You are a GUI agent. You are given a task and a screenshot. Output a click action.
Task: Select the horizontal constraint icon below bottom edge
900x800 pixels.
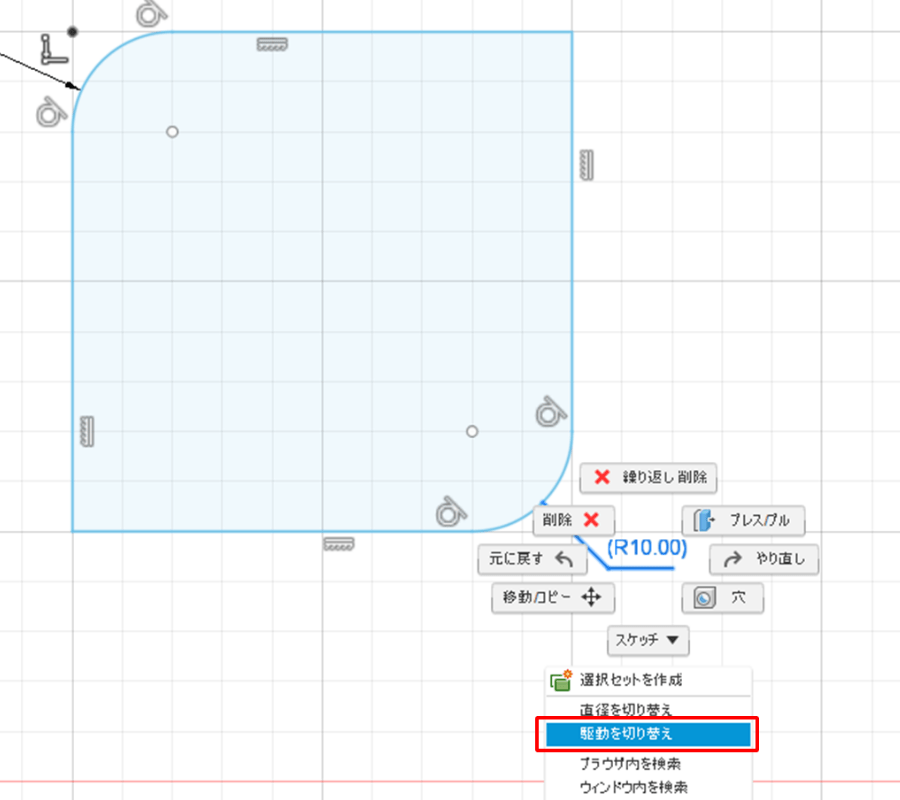click(339, 544)
